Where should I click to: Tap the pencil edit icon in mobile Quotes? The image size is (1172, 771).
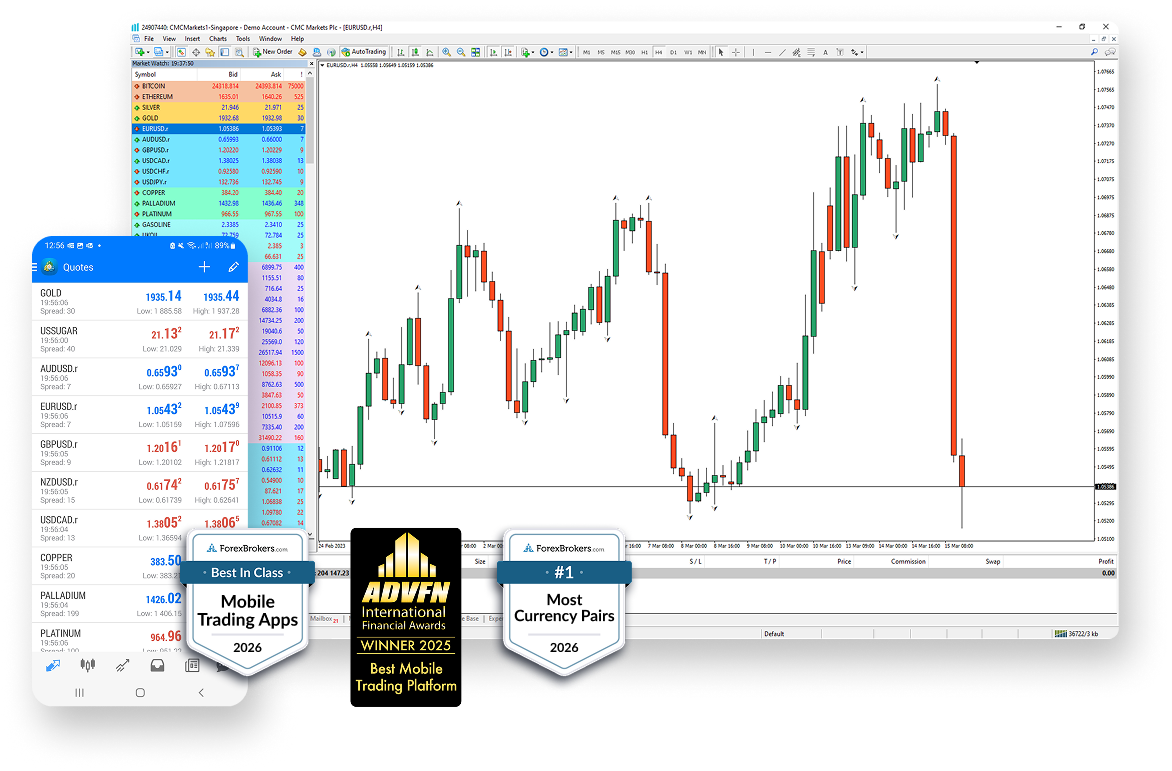(x=233, y=267)
